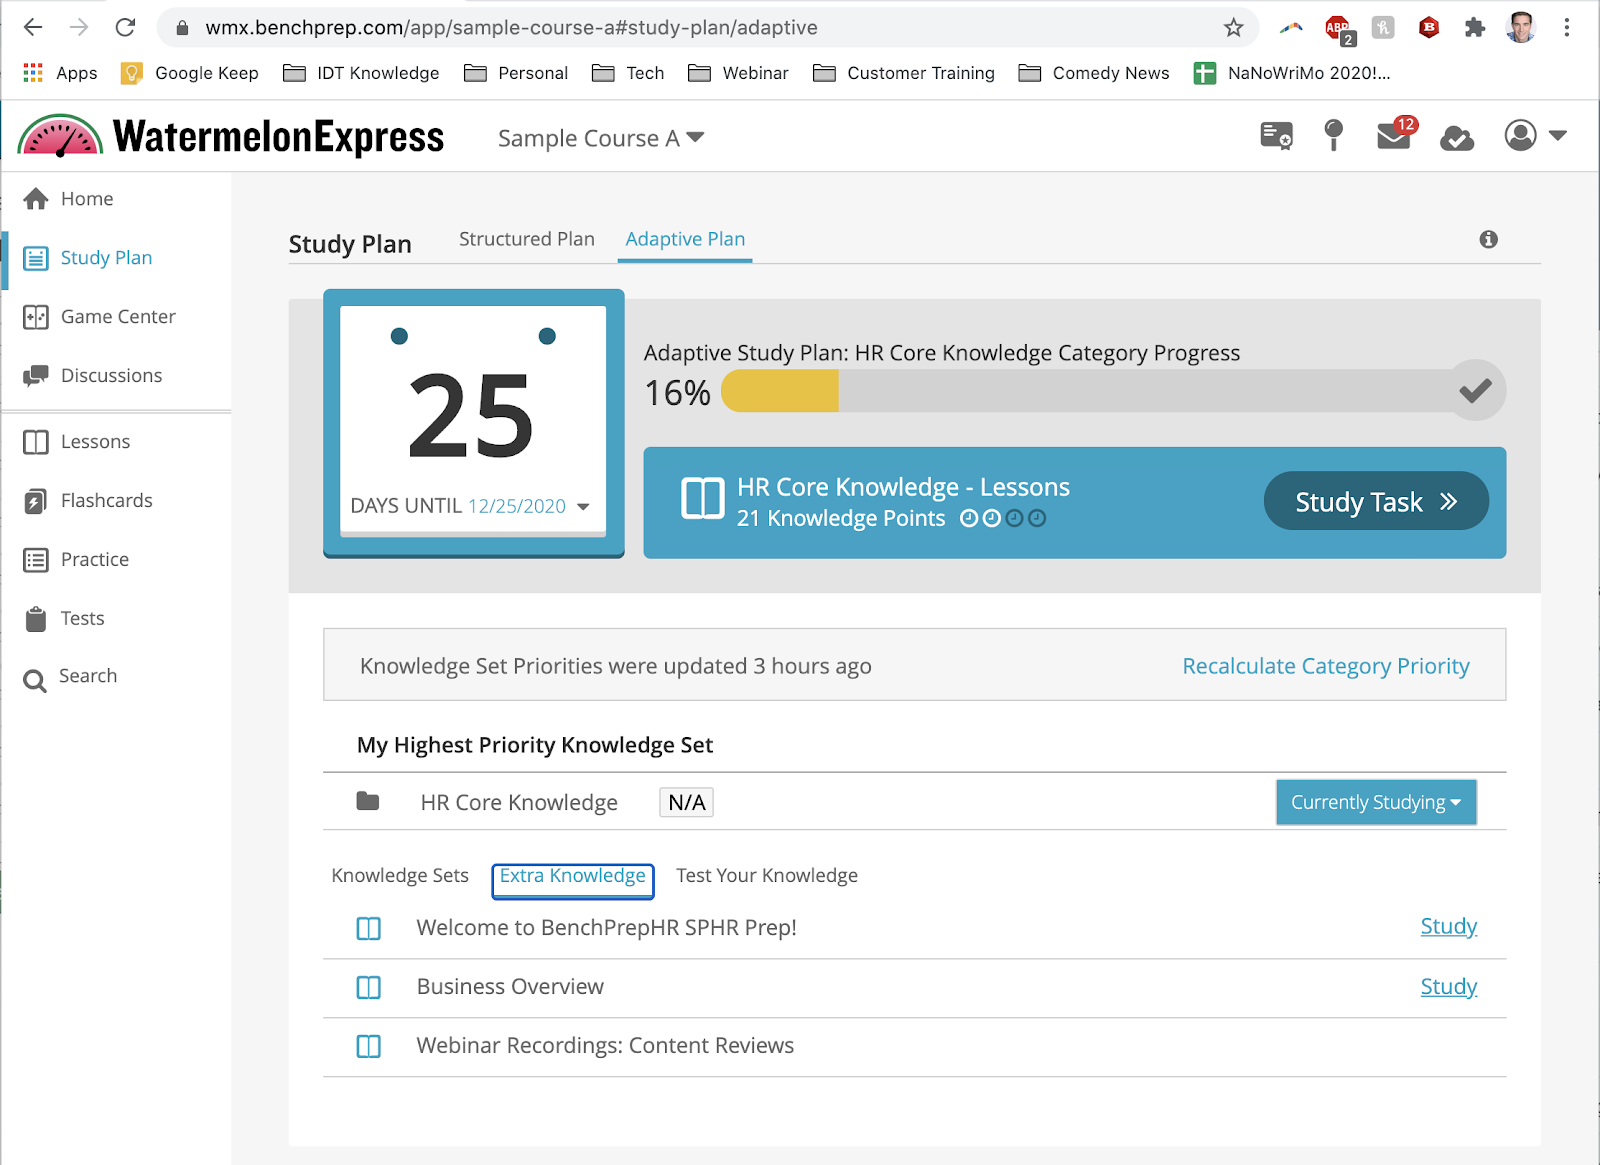Expand the Sample Course A dropdown
Screen dimensions: 1600x1165
[x=601, y=138]
